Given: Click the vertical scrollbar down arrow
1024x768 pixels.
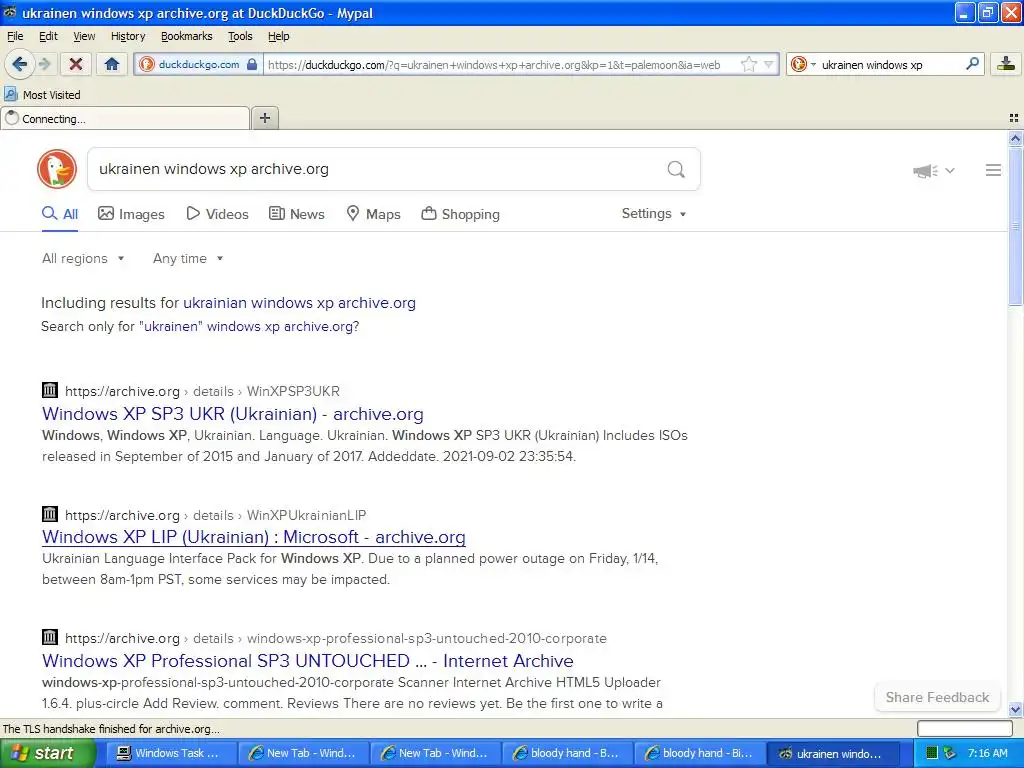Looking at the screenshot, I should (1015, 709).
